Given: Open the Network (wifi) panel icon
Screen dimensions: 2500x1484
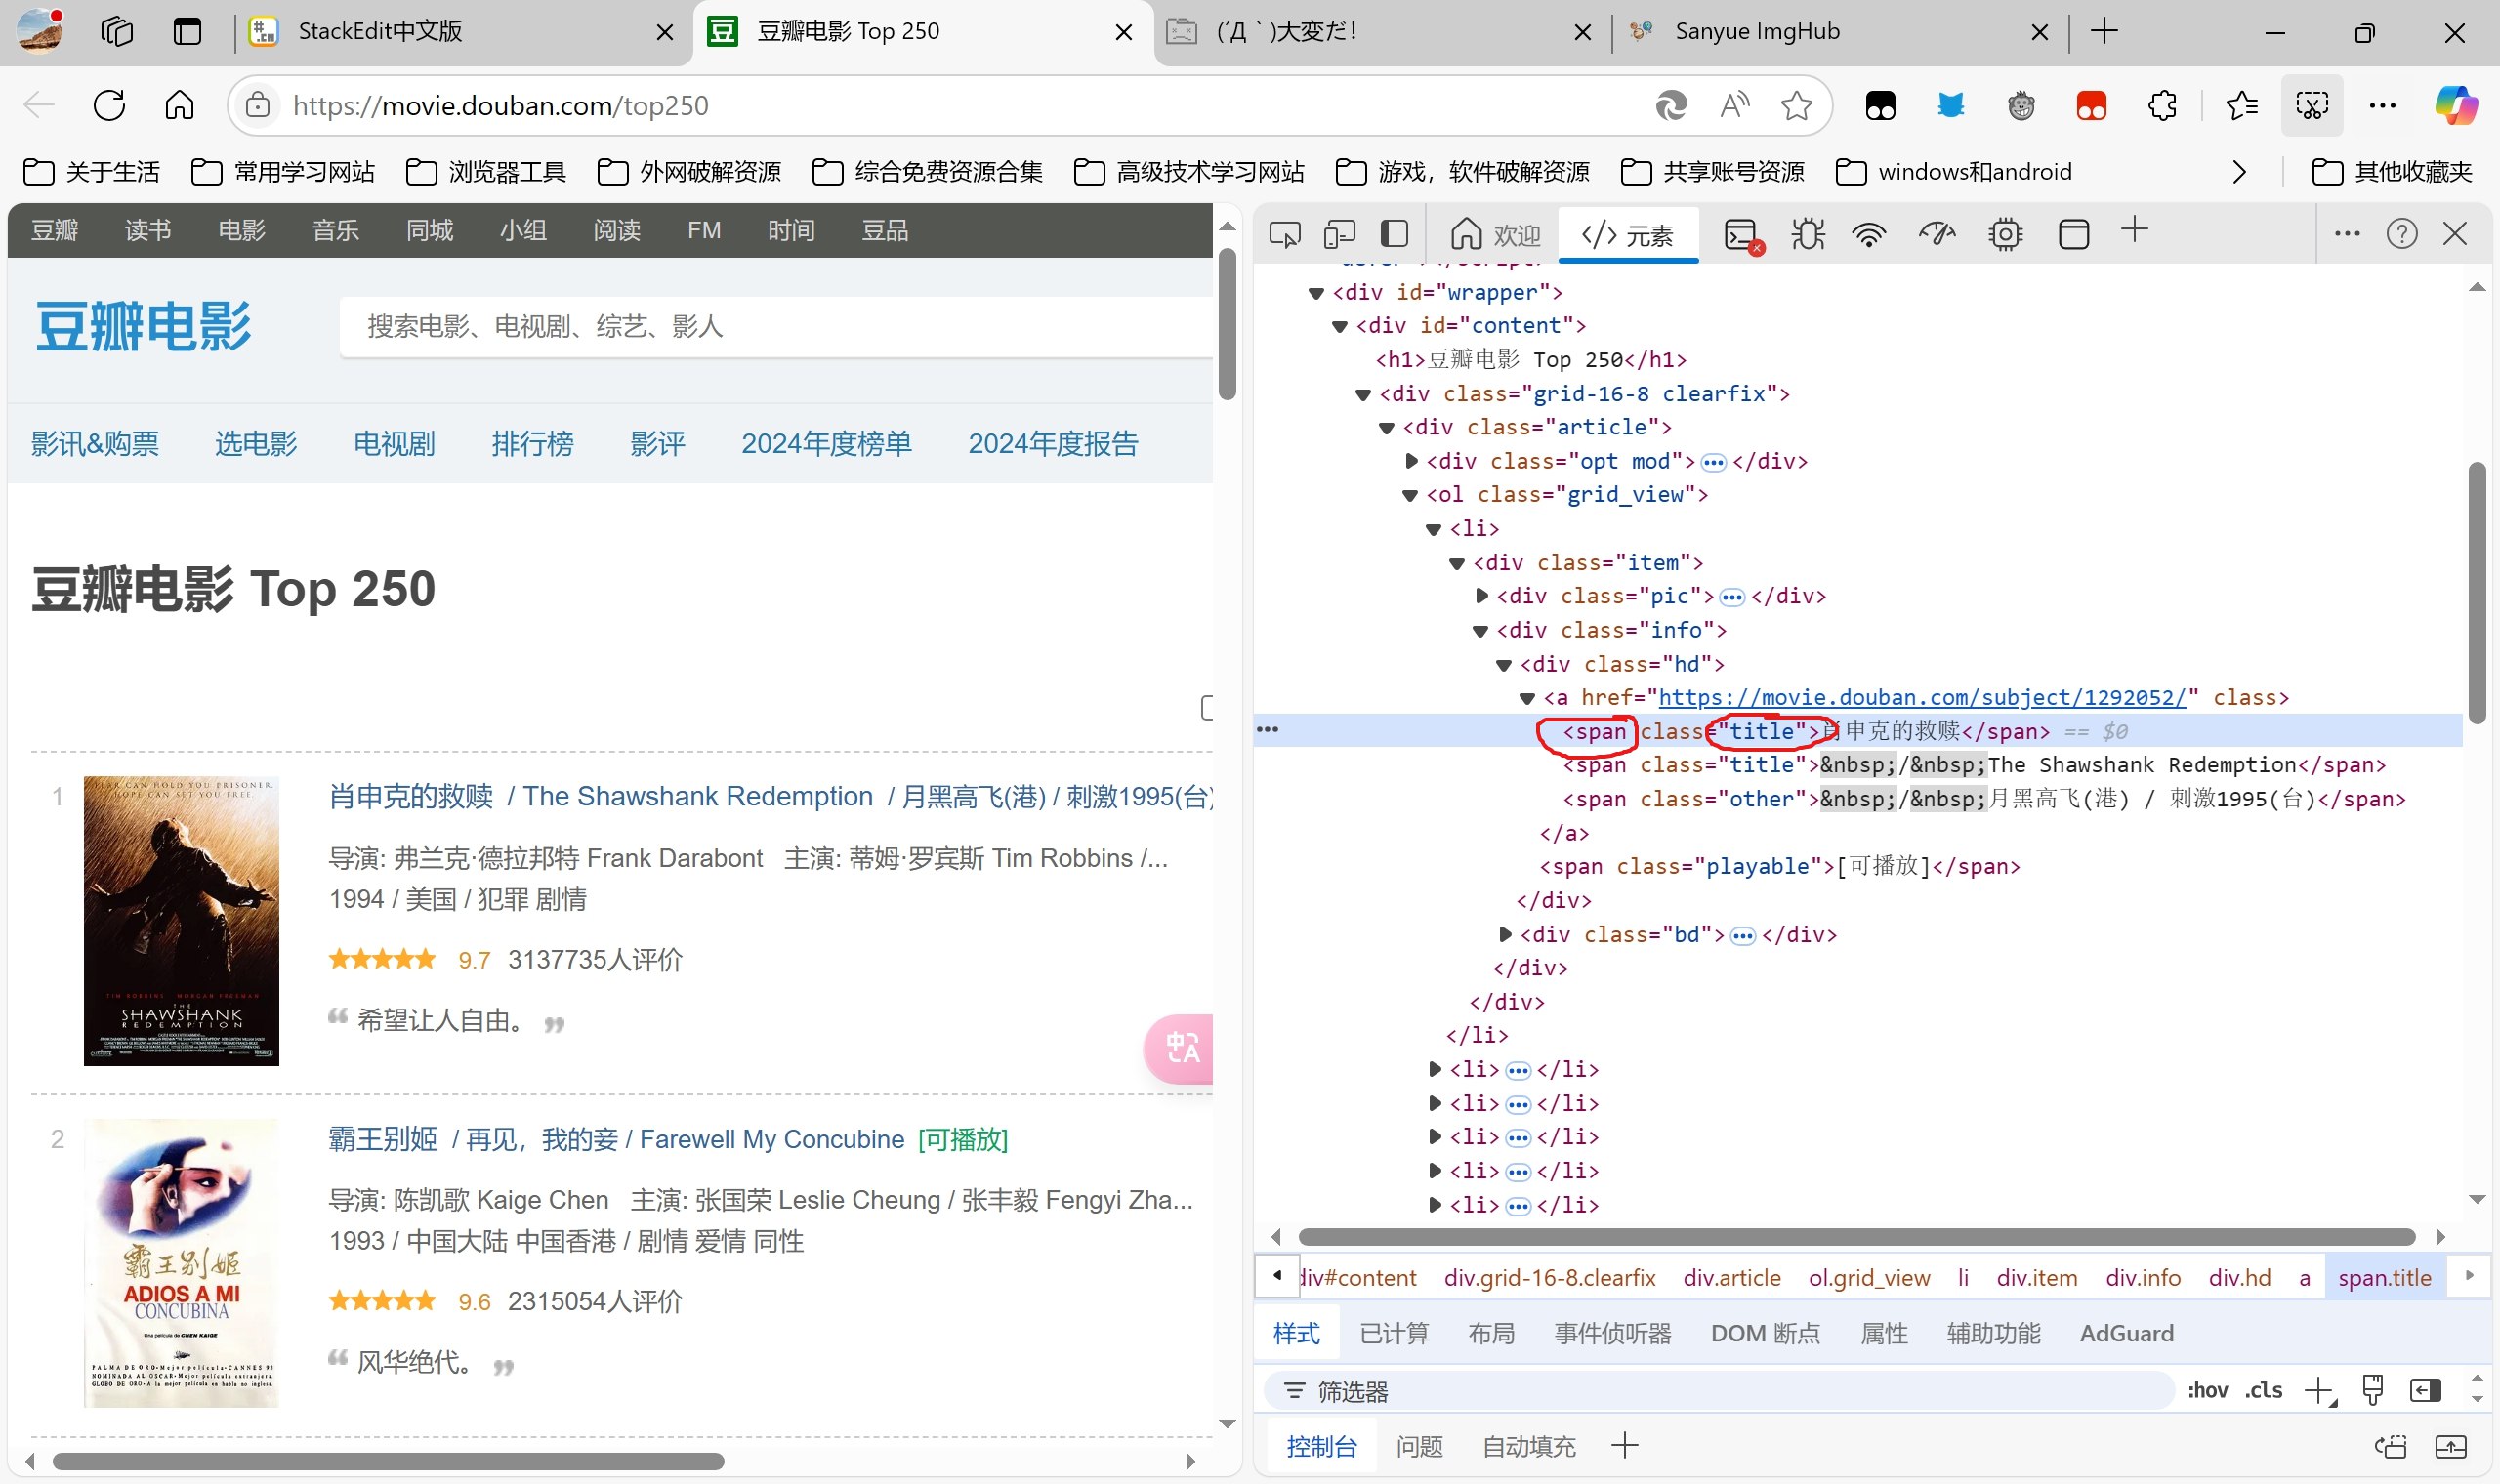Looking at the screenshot, I should point(1868,234).
